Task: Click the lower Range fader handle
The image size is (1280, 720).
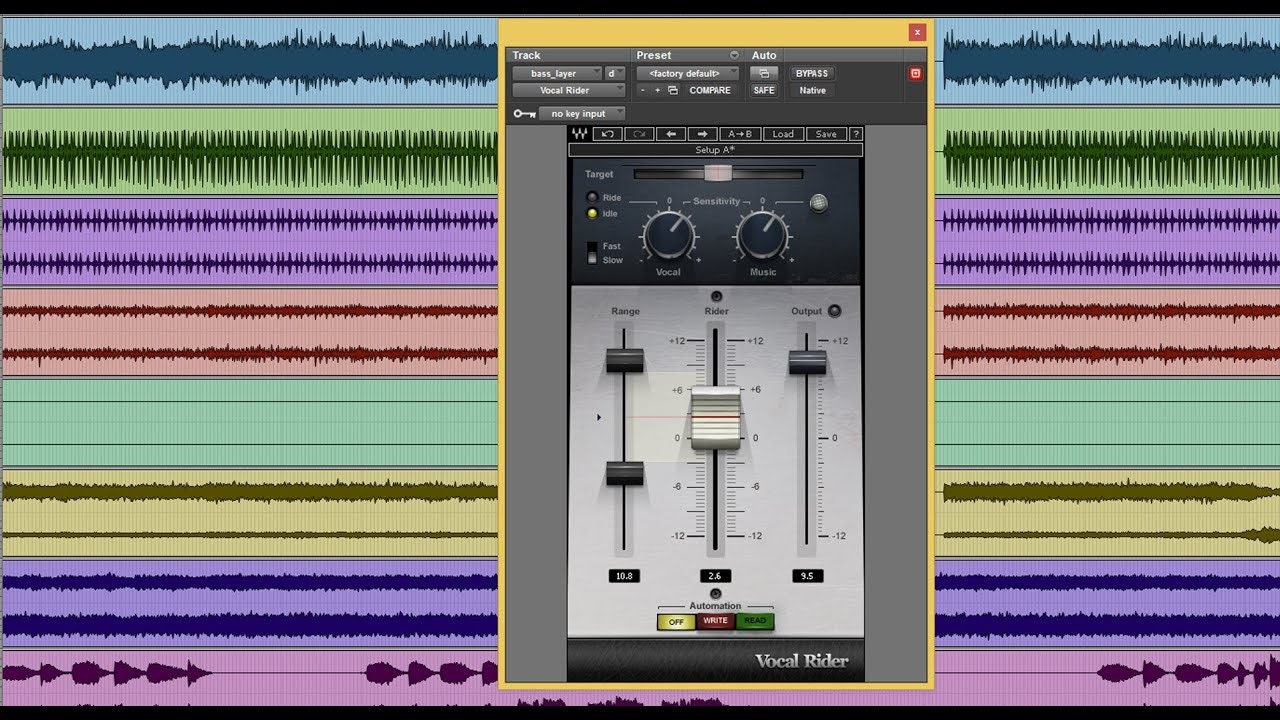Action: 625,473
